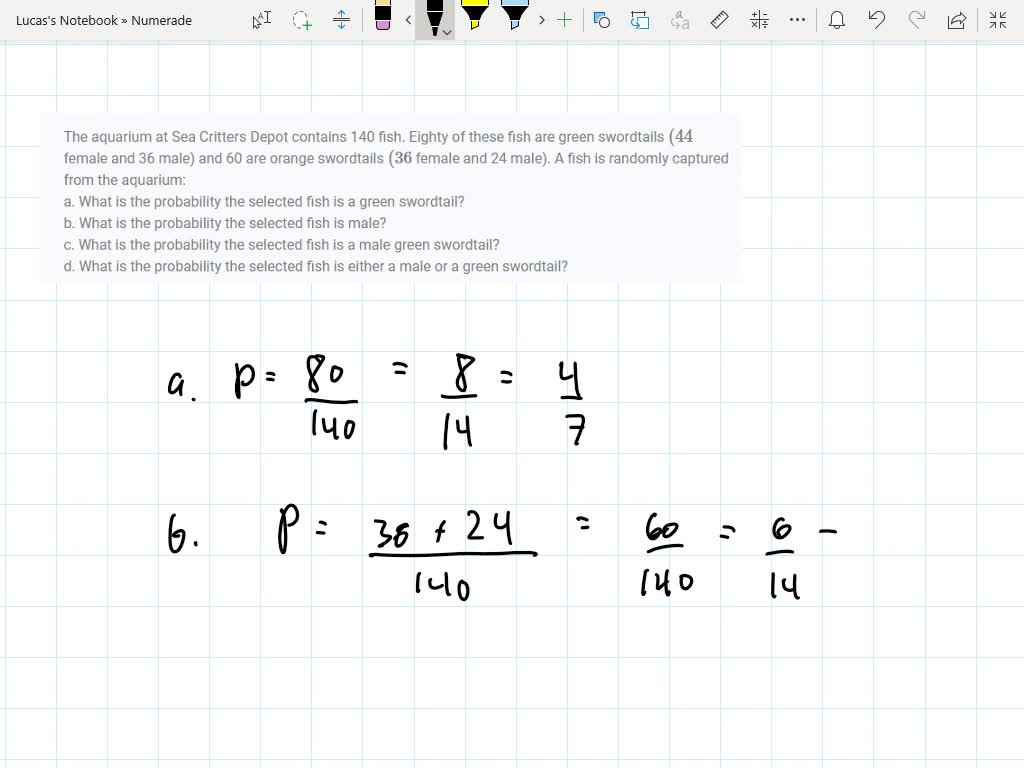Select the text selection cursor tool
1024x768 pixels.
(262, 20)
